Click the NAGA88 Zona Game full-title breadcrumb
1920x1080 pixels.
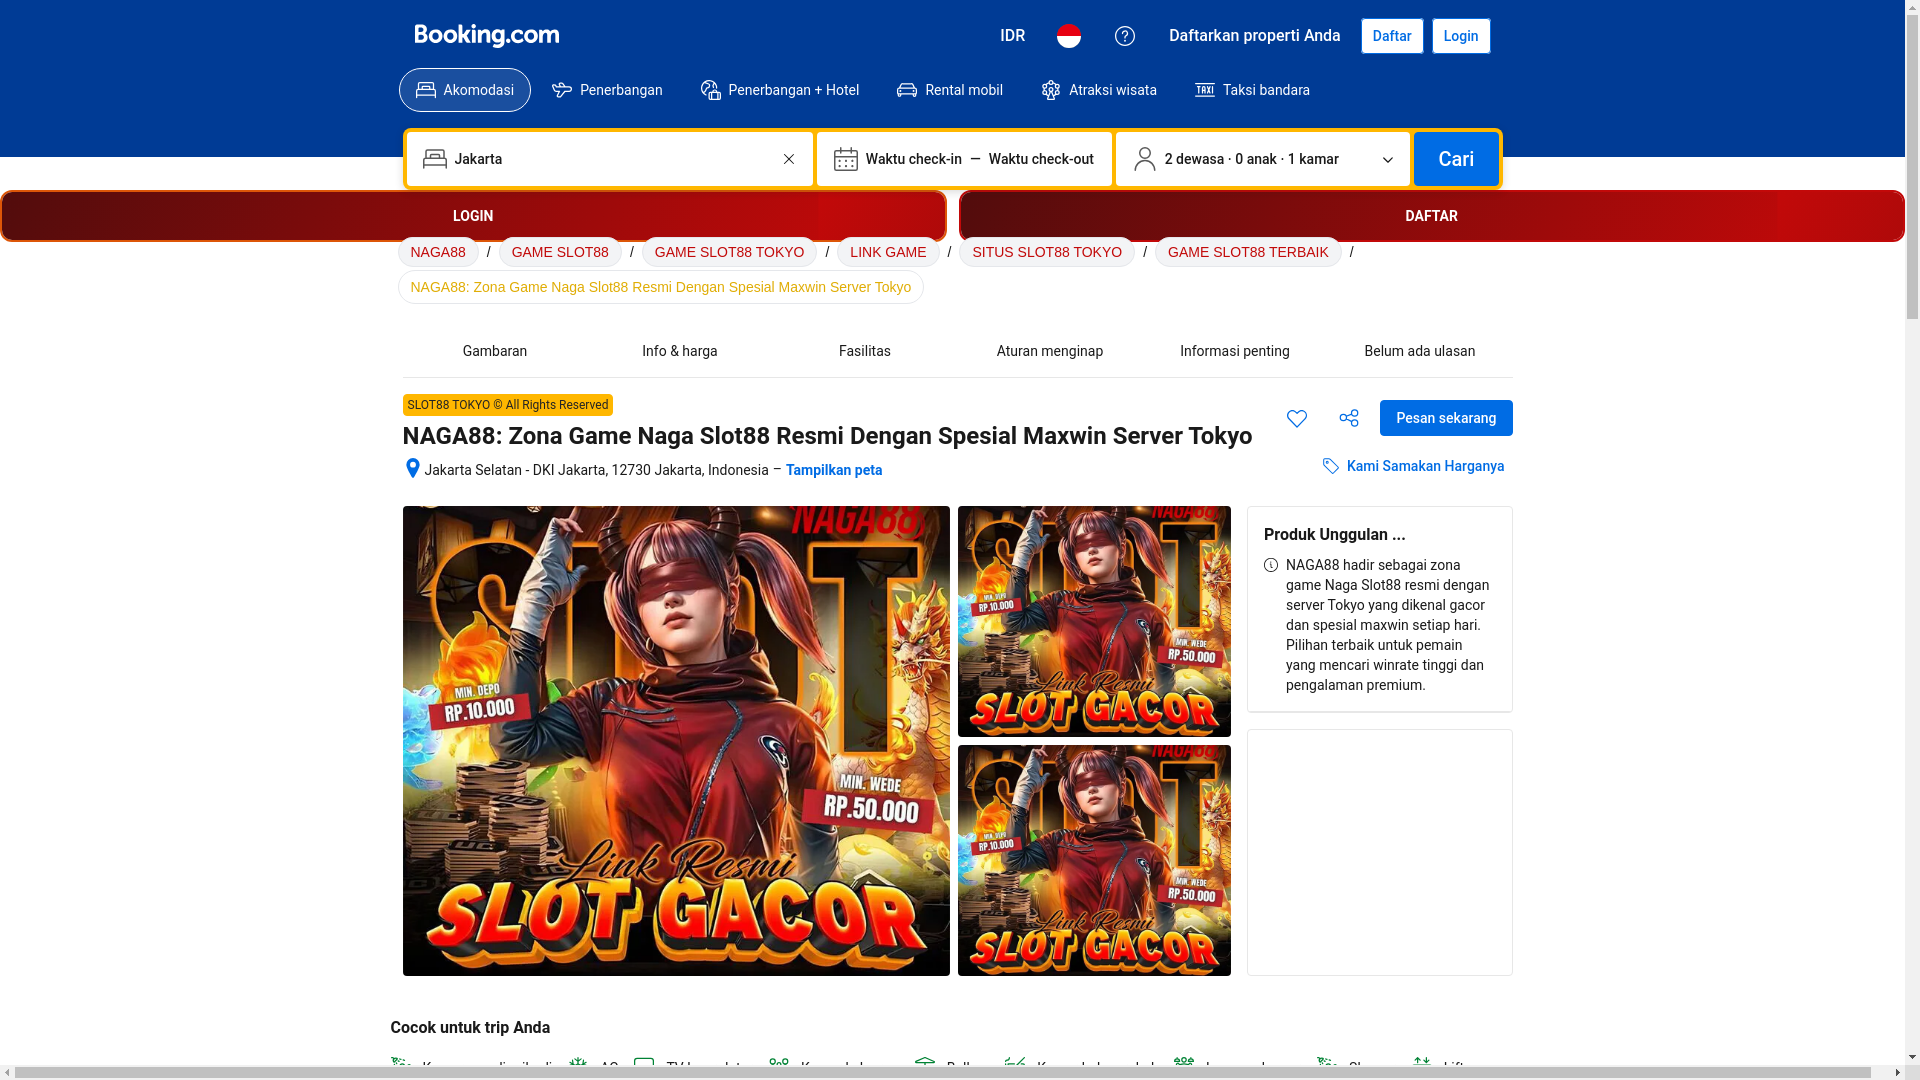coord(661,287)
